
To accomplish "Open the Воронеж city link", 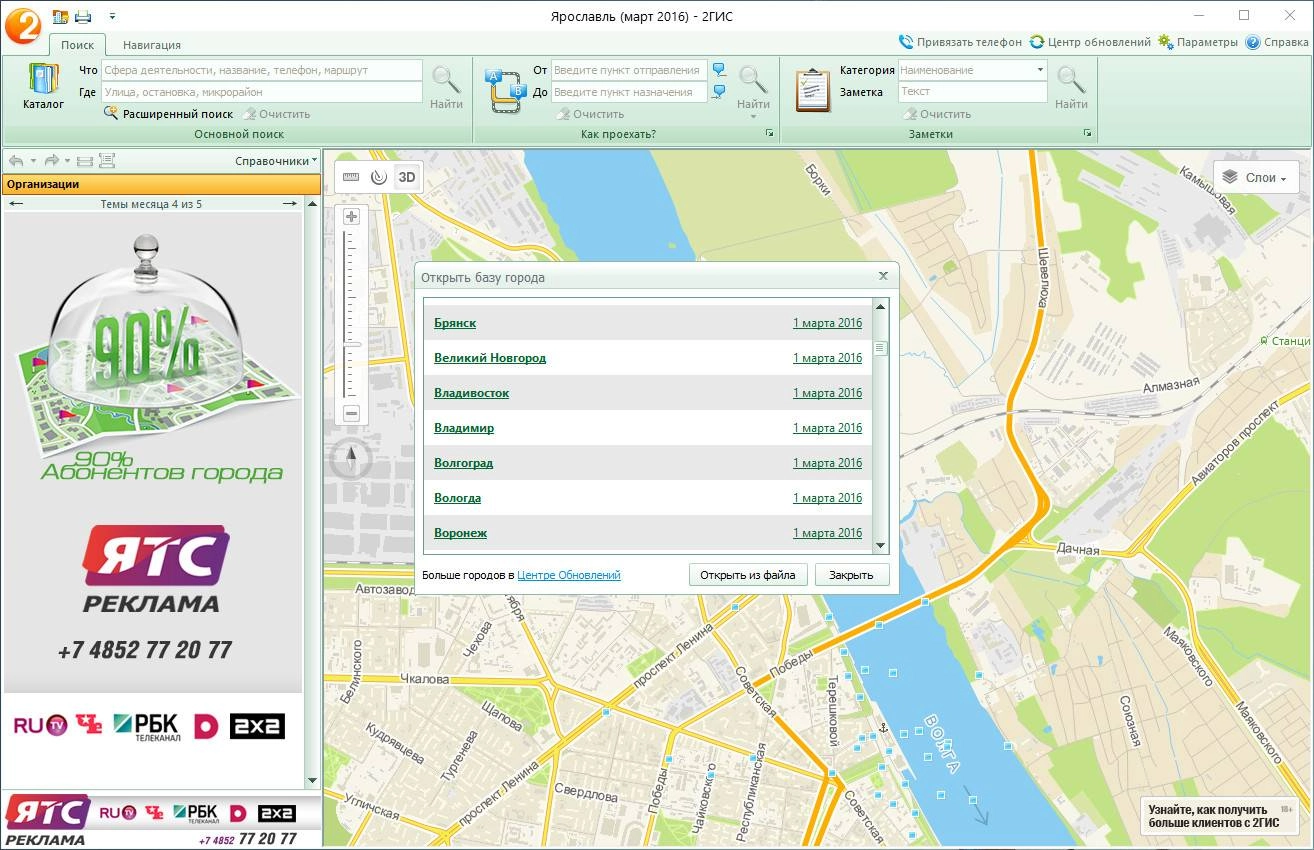I will click(x=460, y=533).
